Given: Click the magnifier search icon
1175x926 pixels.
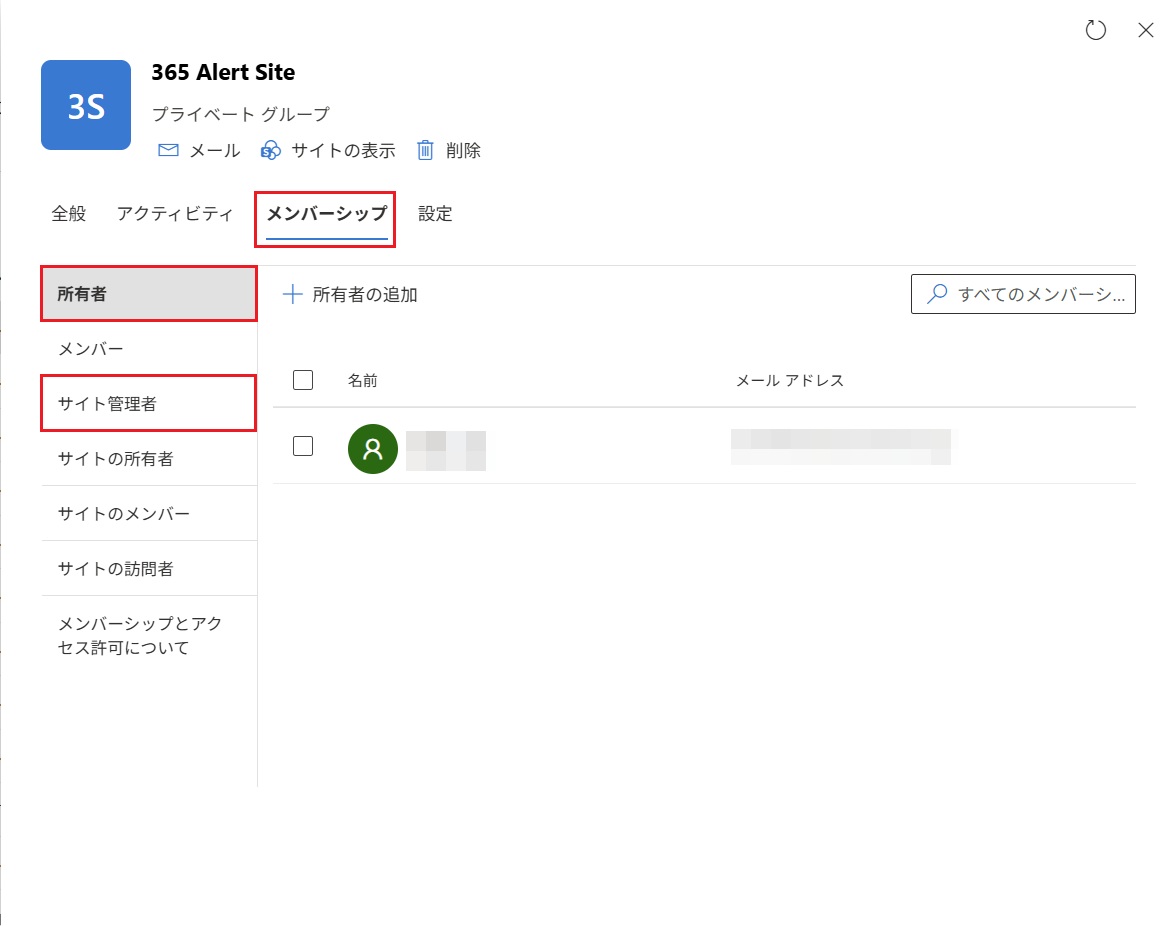Looking at the screenshot, I should (937, 294).
